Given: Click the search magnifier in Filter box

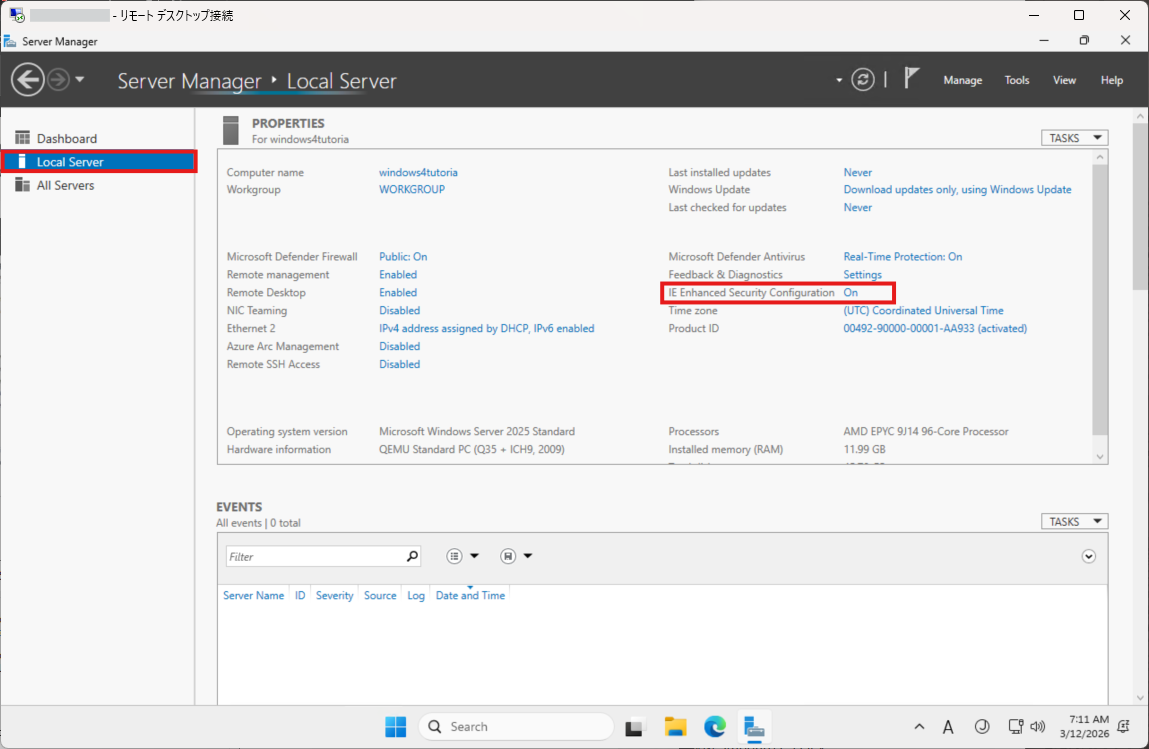Looking at the screenshot, I should point(411,556).
